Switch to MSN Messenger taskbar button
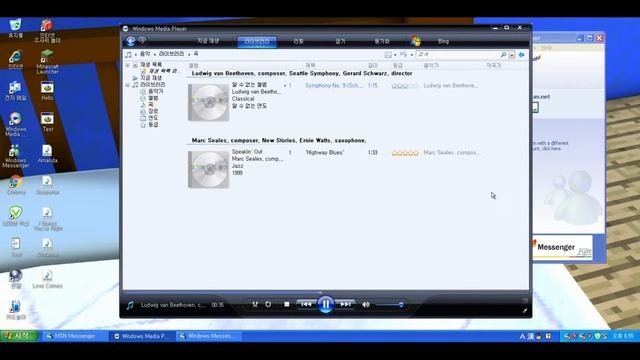640x360 pixels. click(74, 336)
